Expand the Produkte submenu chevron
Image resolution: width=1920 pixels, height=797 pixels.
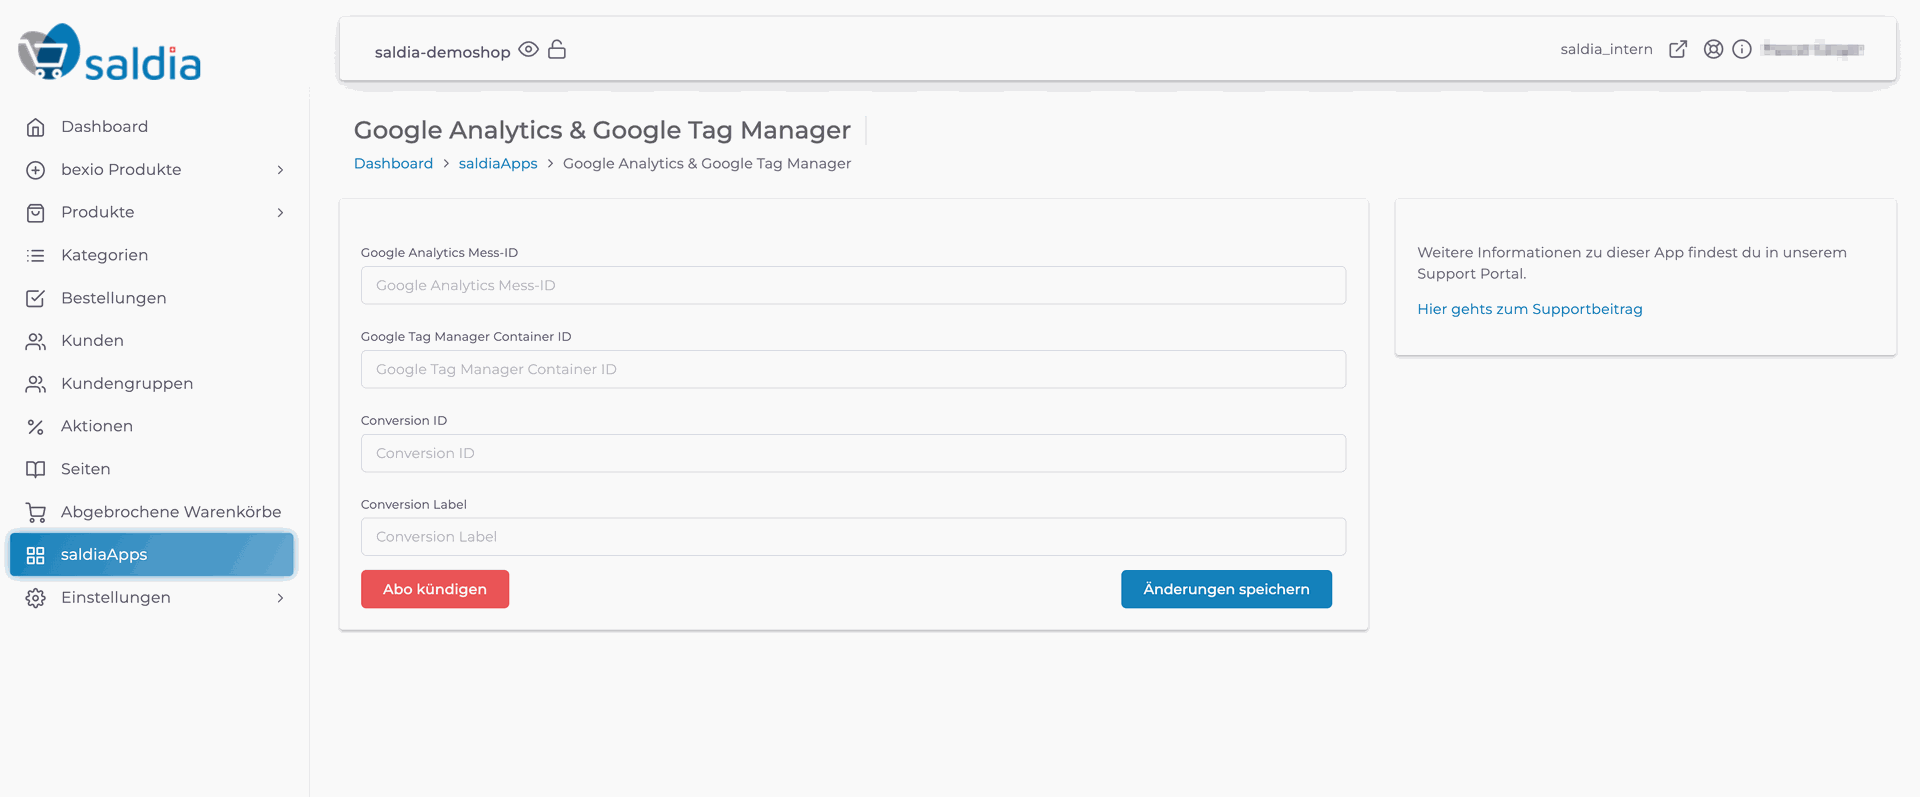point(281,213)
